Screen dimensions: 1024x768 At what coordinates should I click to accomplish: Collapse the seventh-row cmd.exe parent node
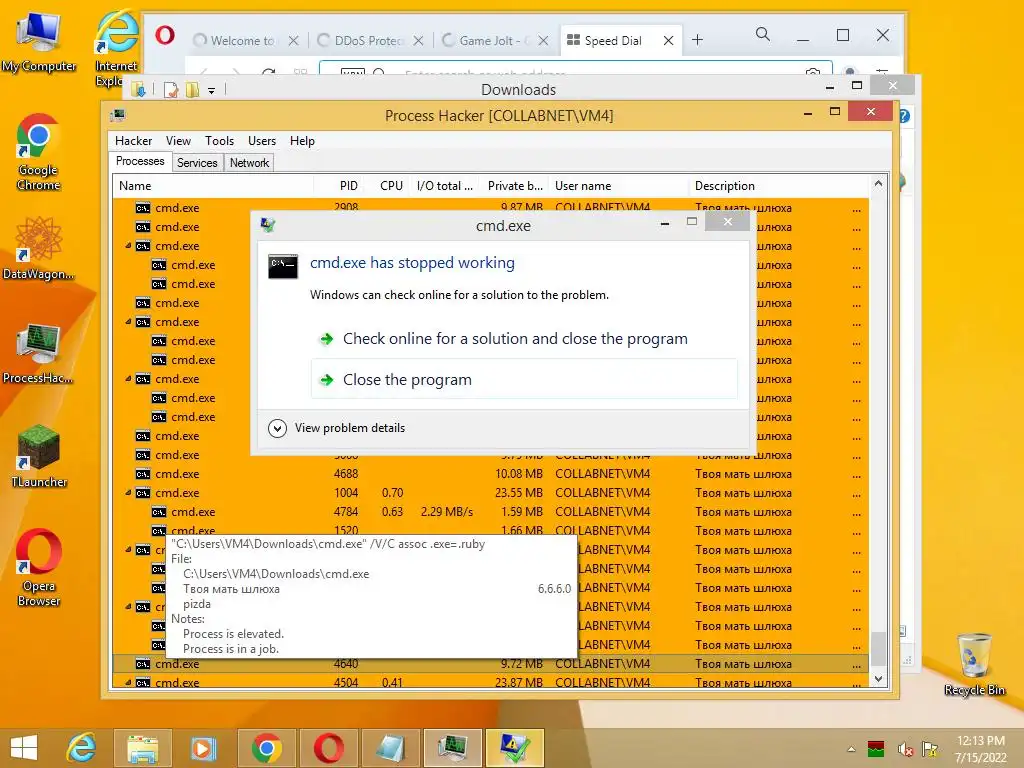[x=128, y=321]
